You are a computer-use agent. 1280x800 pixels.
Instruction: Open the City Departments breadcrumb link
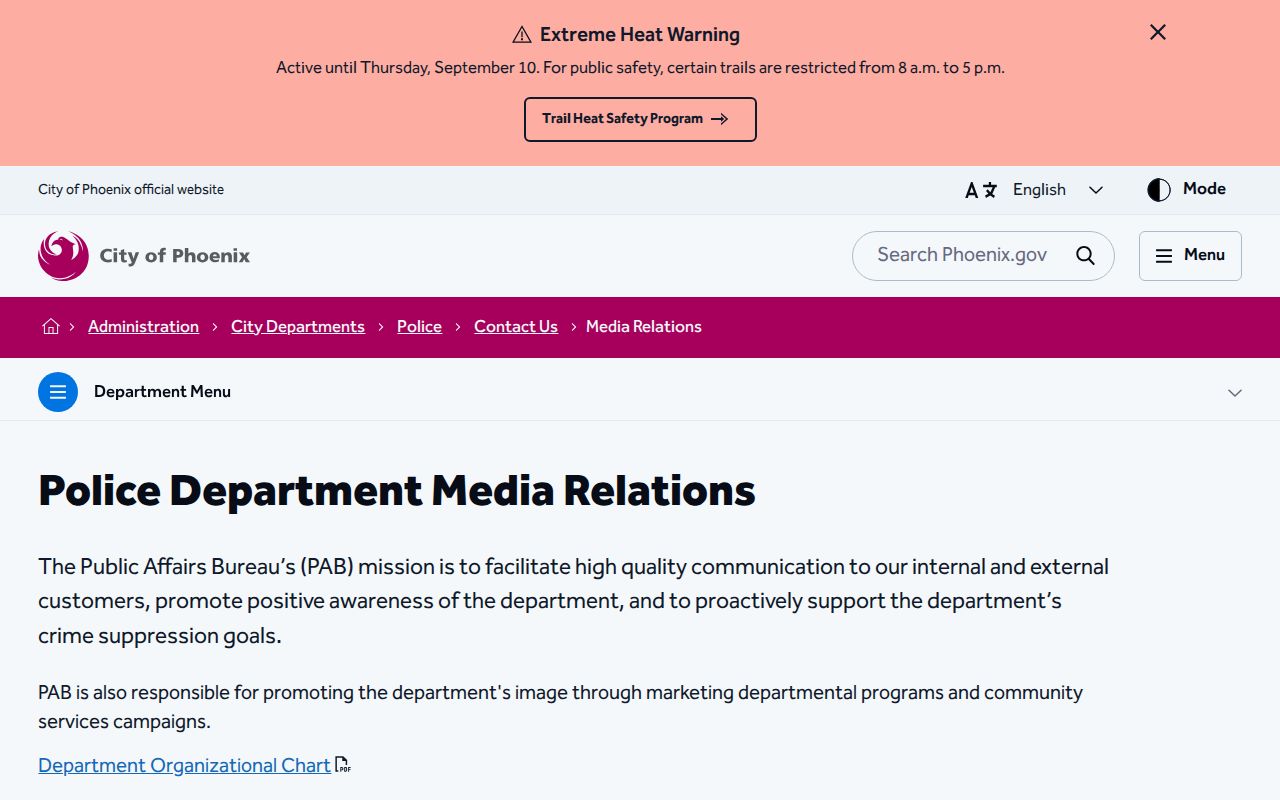pos(298,327)
